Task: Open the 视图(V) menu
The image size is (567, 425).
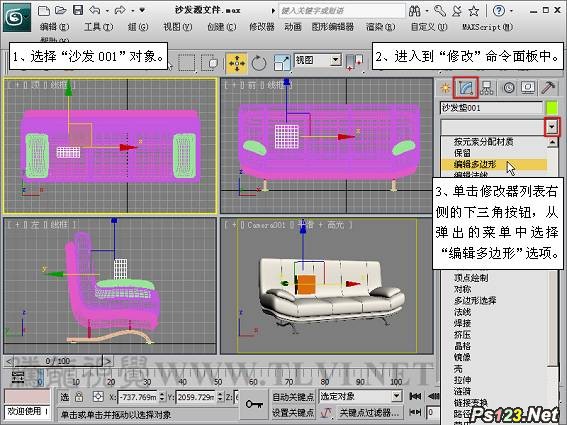Action: click(x=177, y=27)
